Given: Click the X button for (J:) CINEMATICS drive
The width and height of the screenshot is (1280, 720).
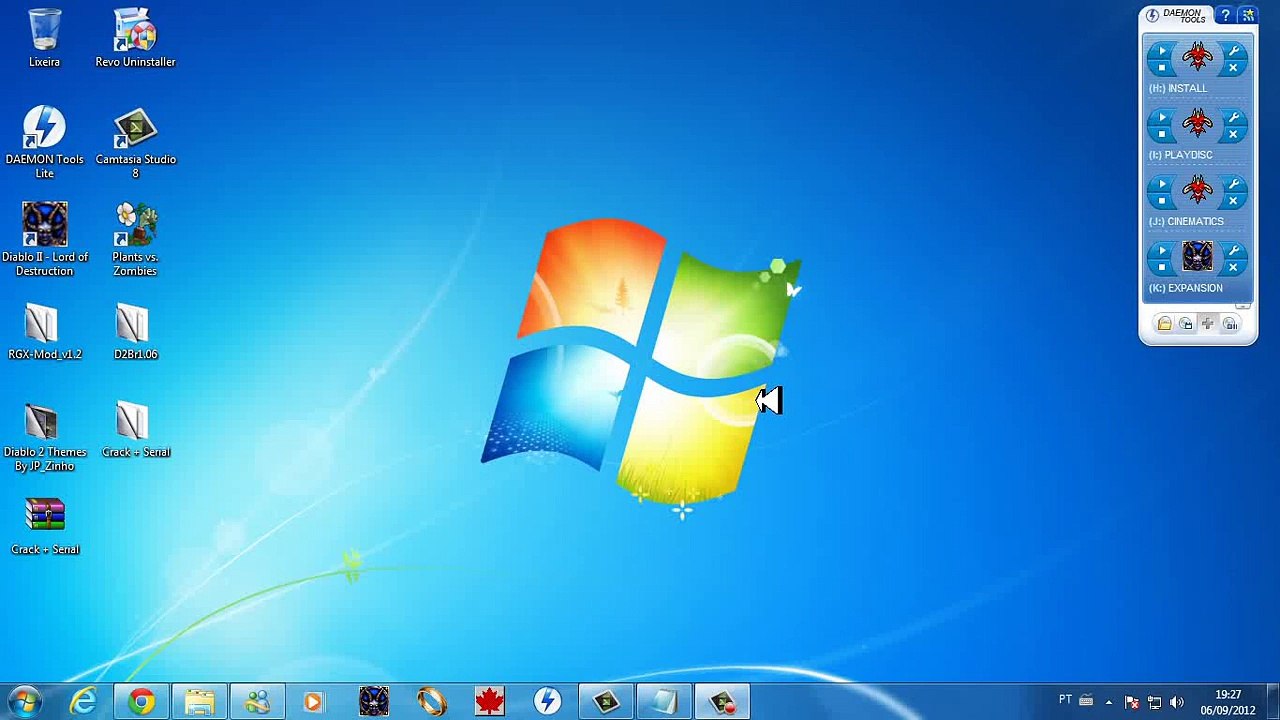Looking at the screenshot, I should pos(1234,201).
